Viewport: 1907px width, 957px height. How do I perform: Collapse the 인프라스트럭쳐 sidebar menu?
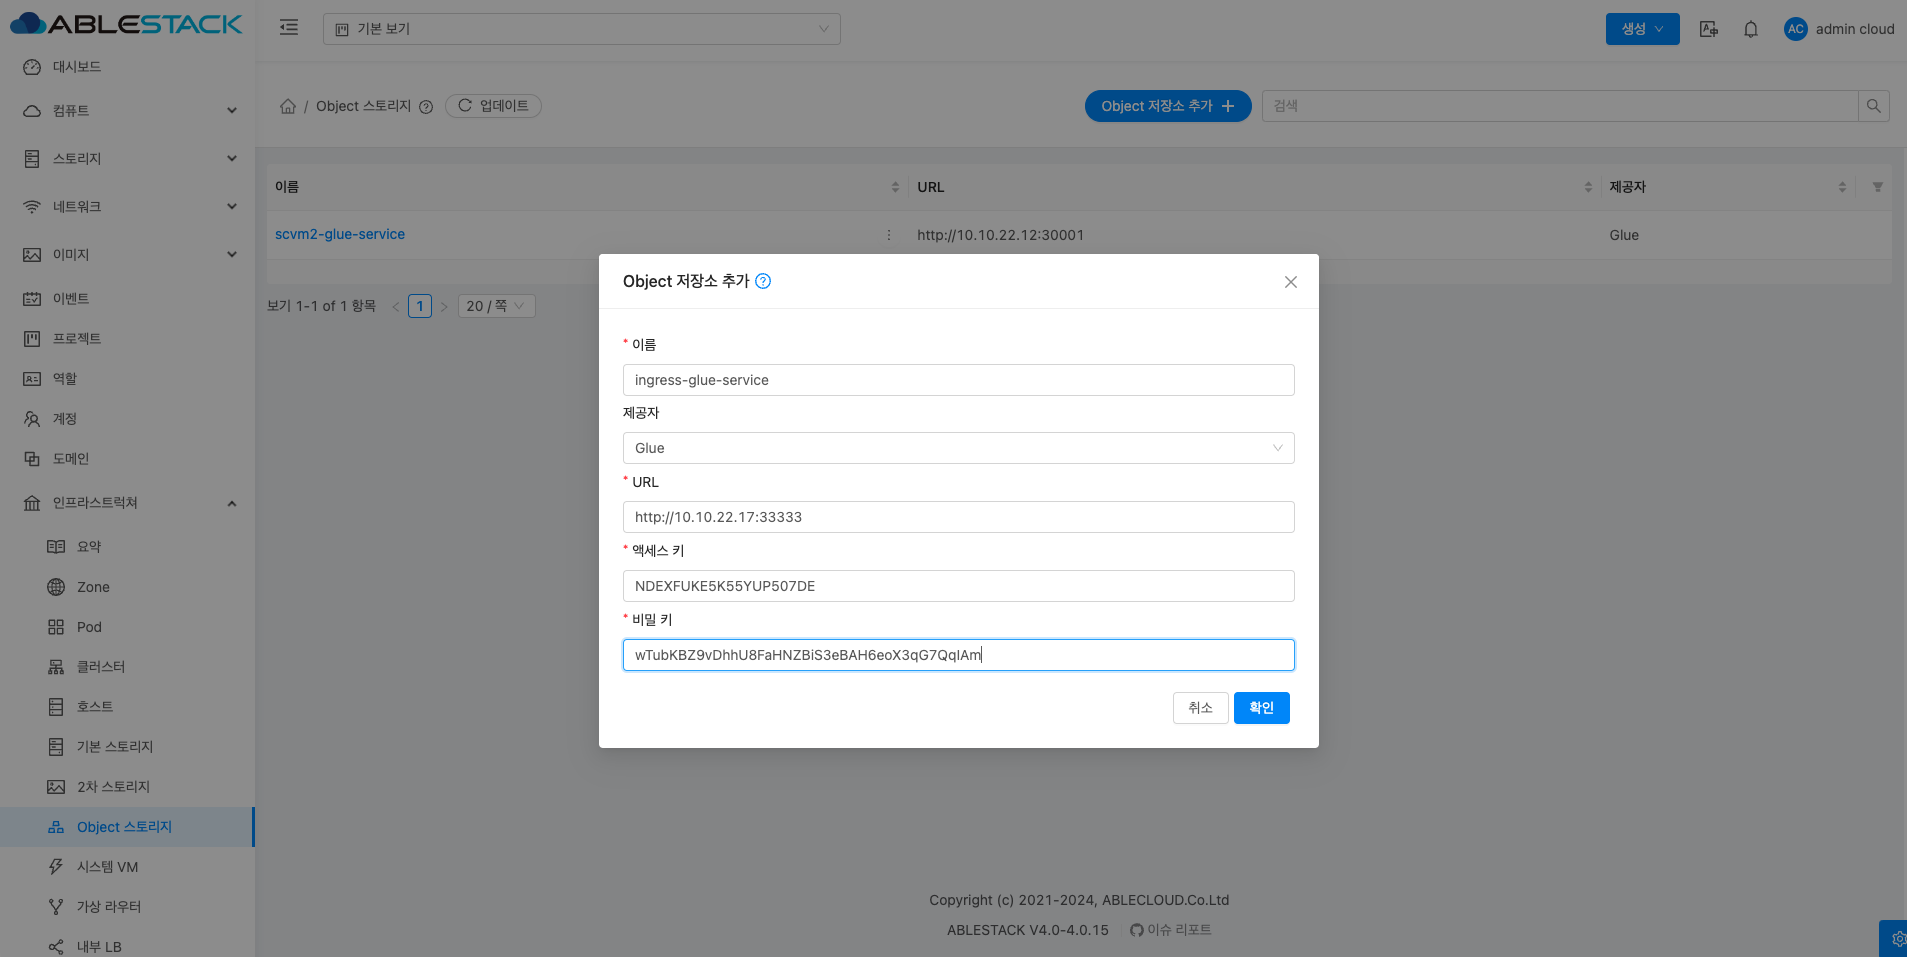tap(128, 503)
